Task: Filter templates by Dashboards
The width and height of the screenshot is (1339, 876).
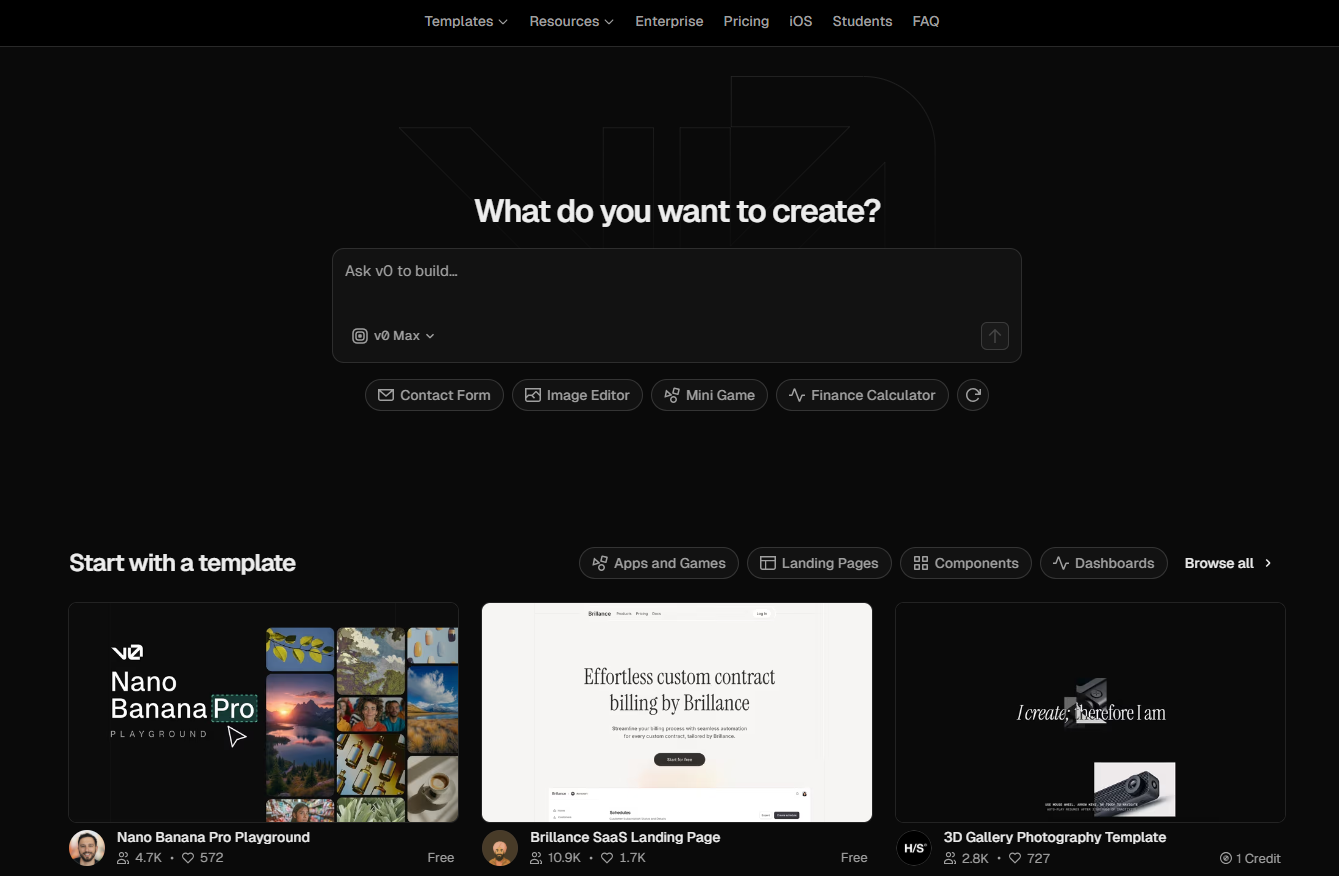Action: [x=1104, y=563]
